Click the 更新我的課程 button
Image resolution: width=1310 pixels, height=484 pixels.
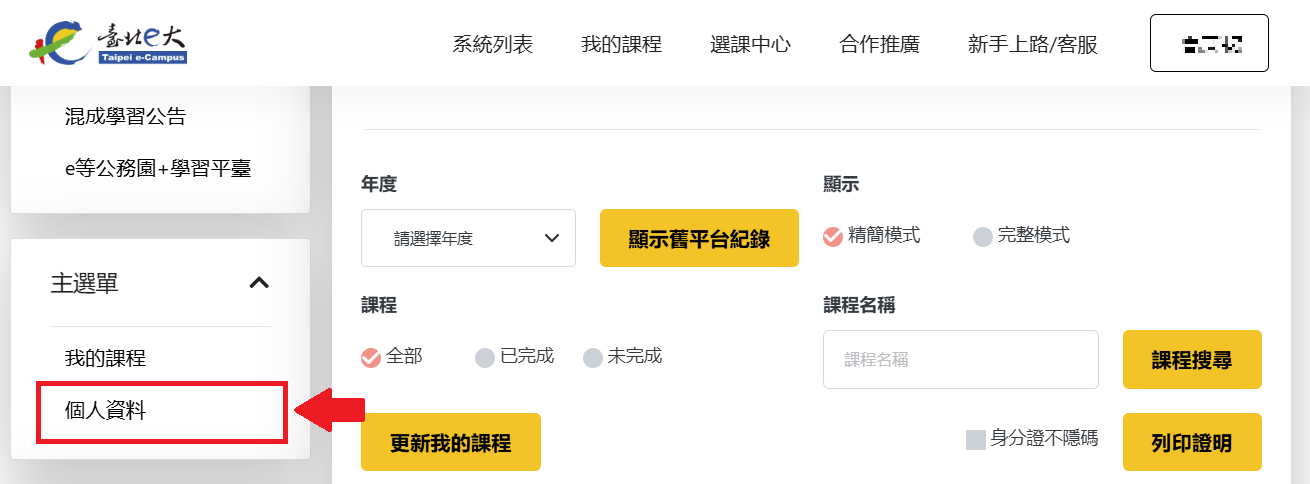451,442
